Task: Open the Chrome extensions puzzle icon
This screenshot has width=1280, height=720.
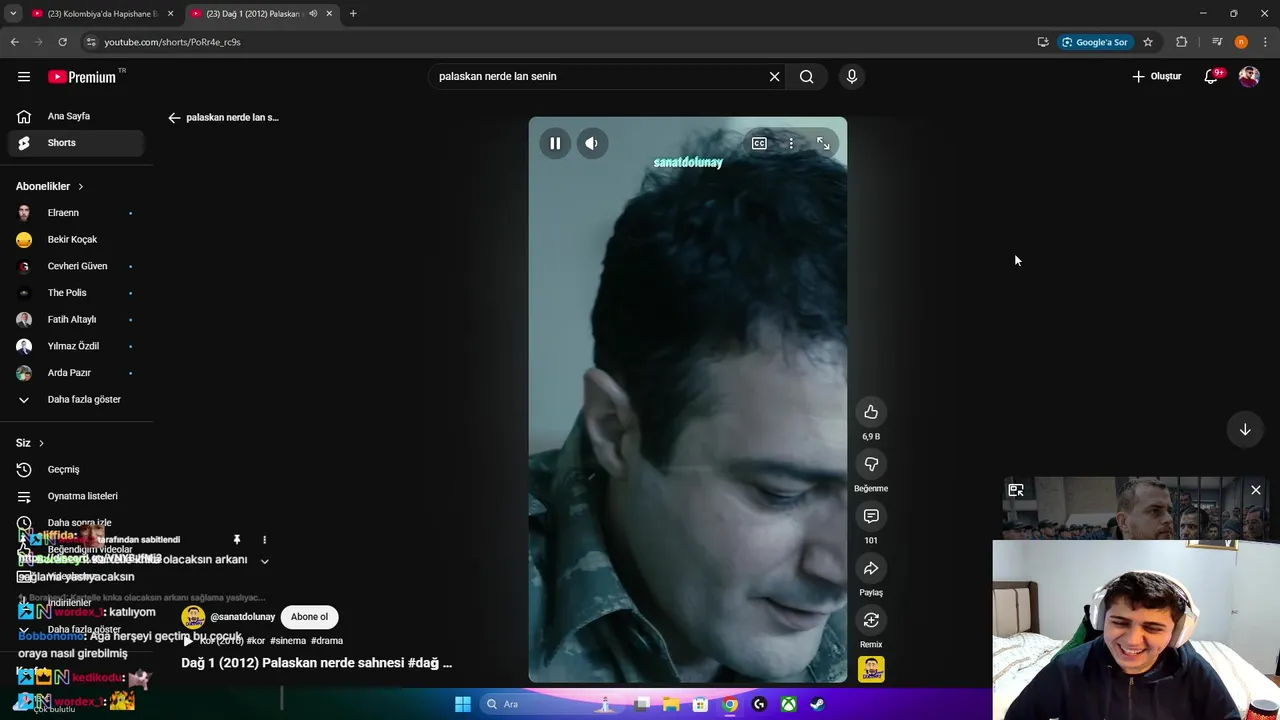Action: tap(1182, 42)
